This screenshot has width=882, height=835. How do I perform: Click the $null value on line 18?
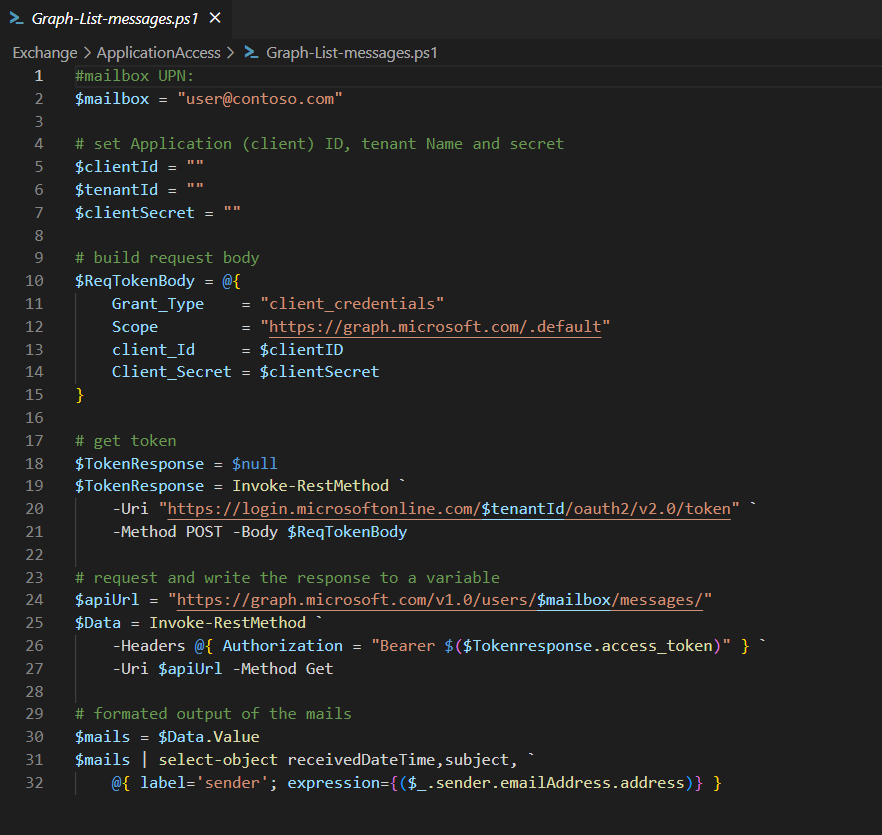255,464
